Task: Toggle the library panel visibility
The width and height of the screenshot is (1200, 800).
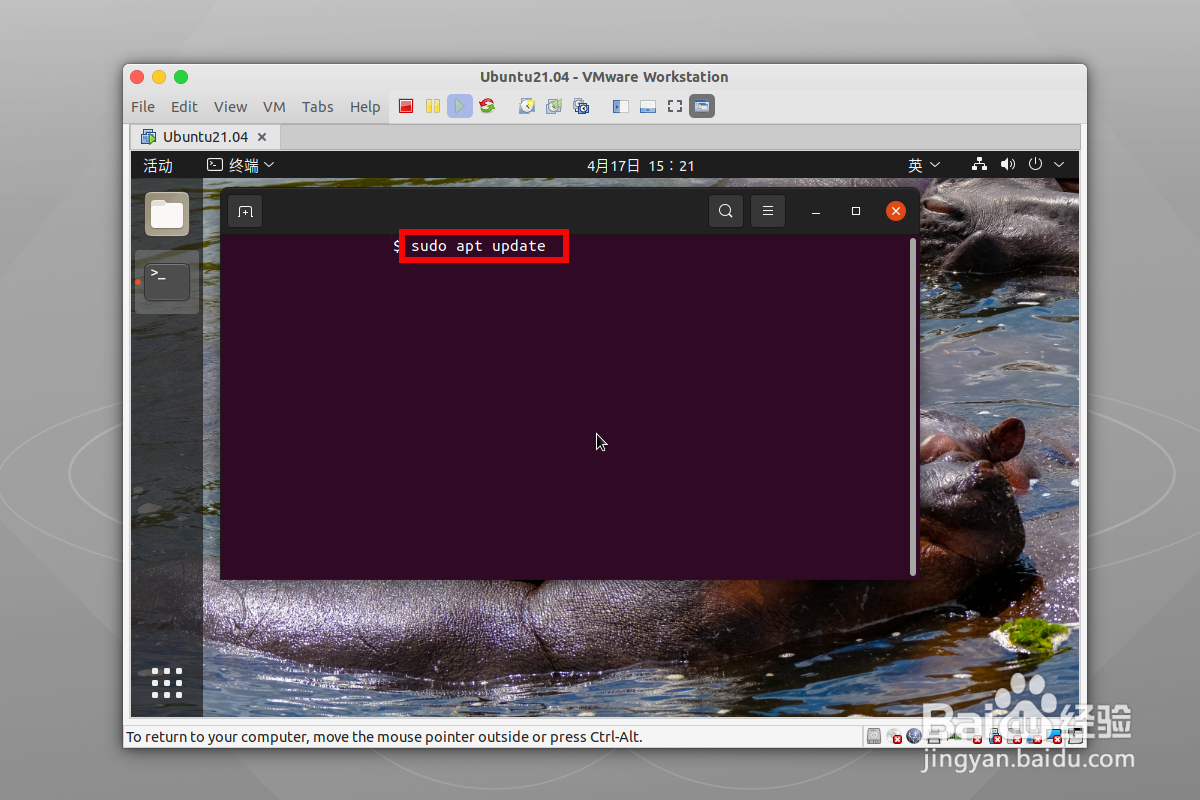Action: [x=620, y=106]
